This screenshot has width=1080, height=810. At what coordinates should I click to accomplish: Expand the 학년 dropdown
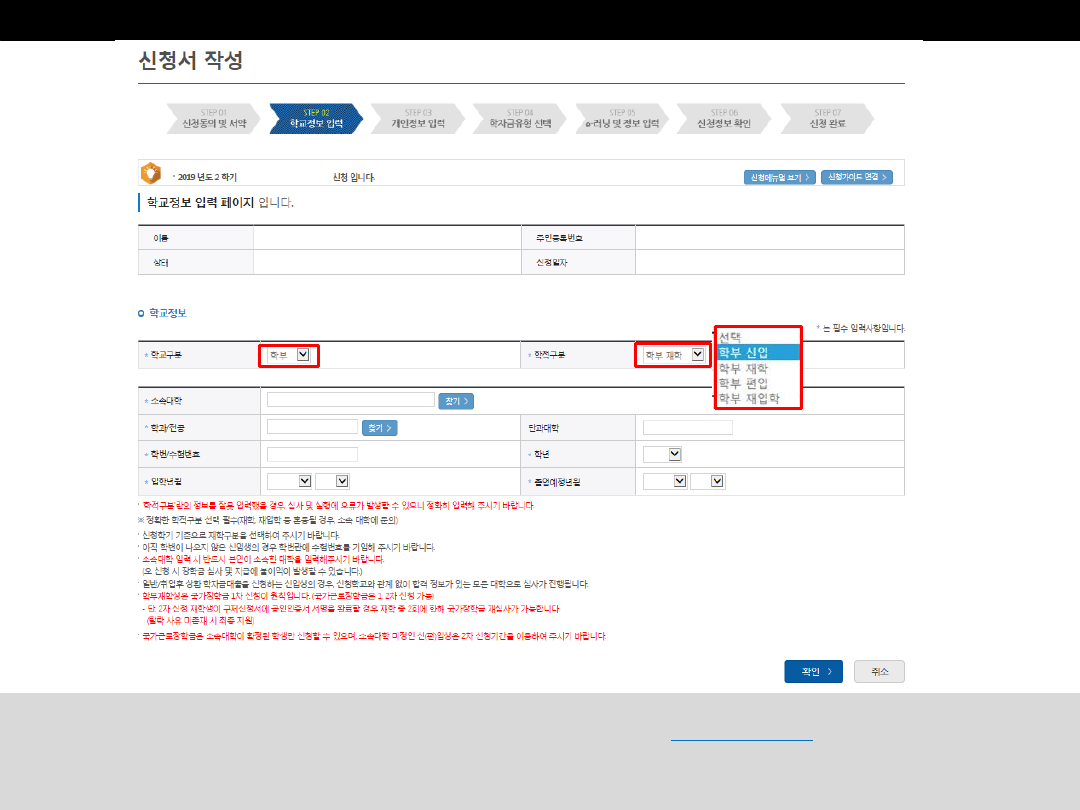663,454
